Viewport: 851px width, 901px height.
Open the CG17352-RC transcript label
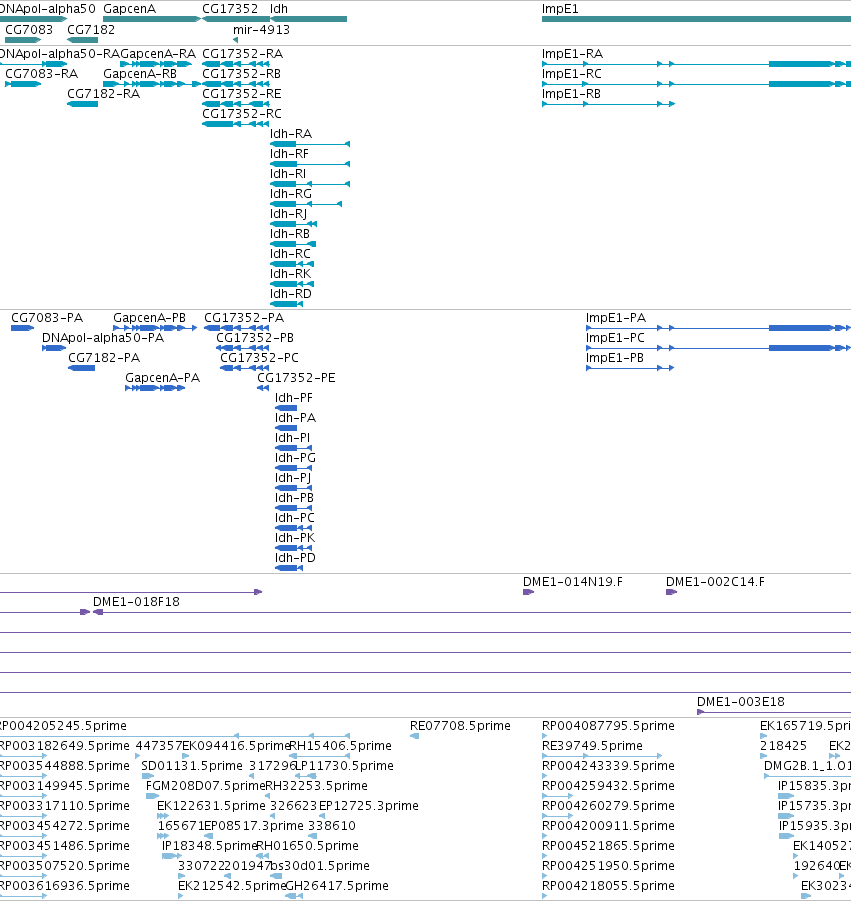[242, 114]
